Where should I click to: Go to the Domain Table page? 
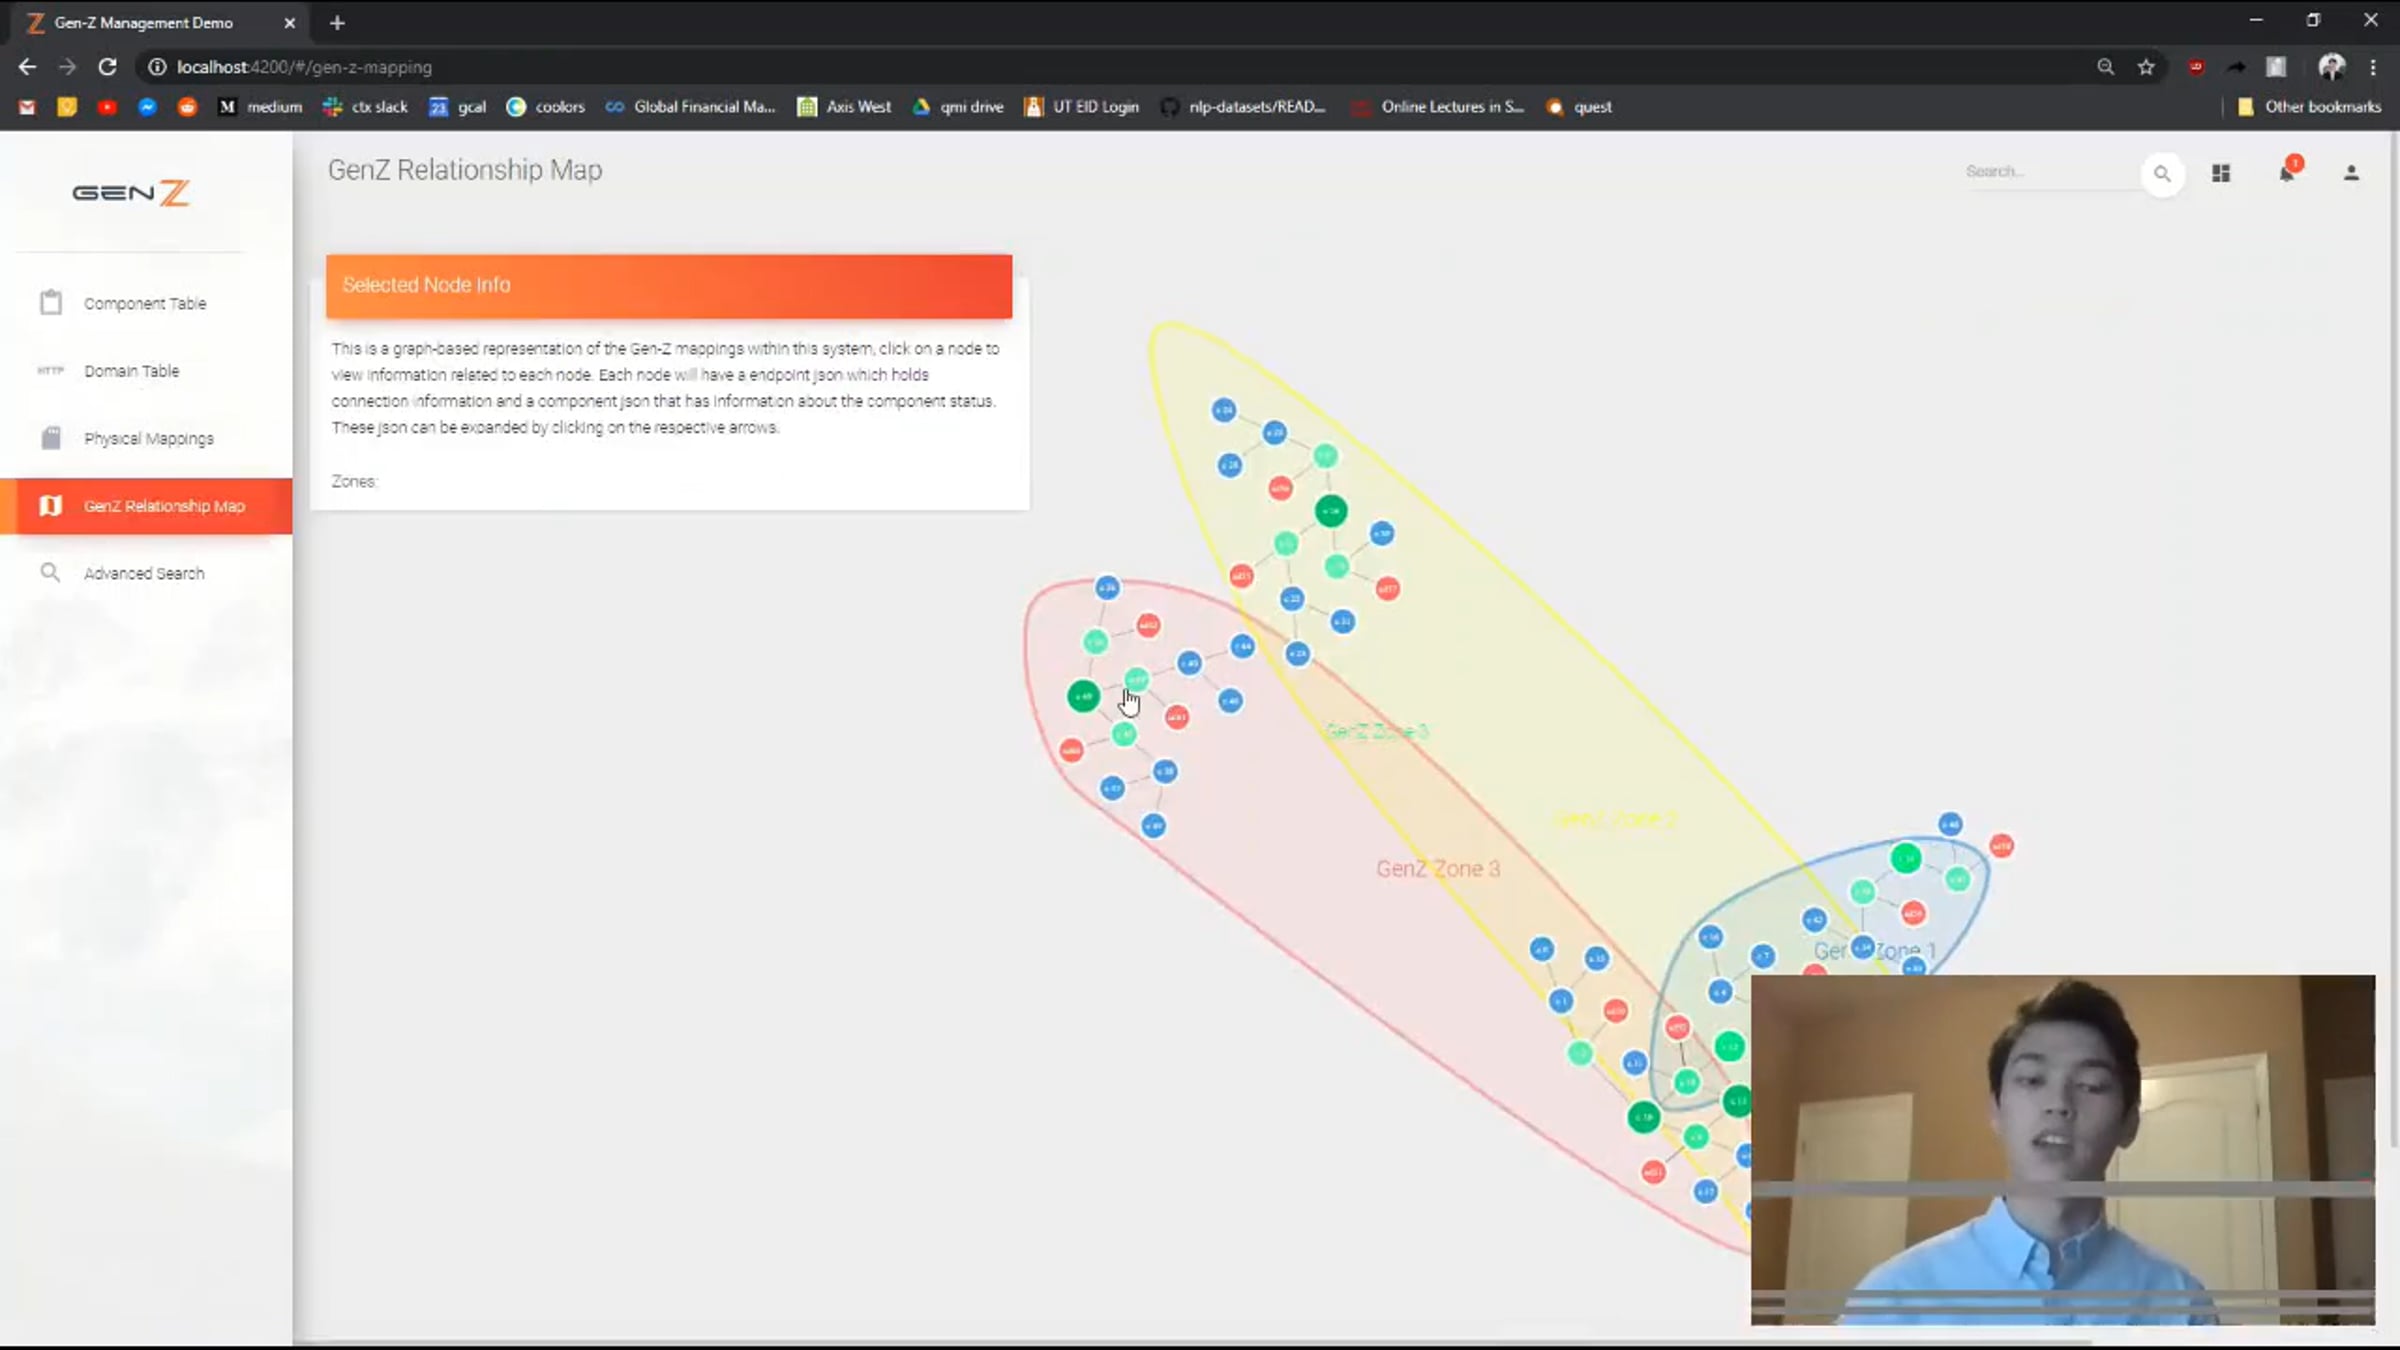point(131,371)
